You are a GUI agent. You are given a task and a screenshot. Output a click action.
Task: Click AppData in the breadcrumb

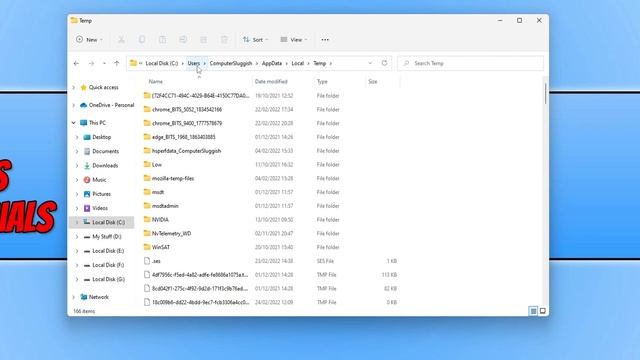tap(272, 63)
